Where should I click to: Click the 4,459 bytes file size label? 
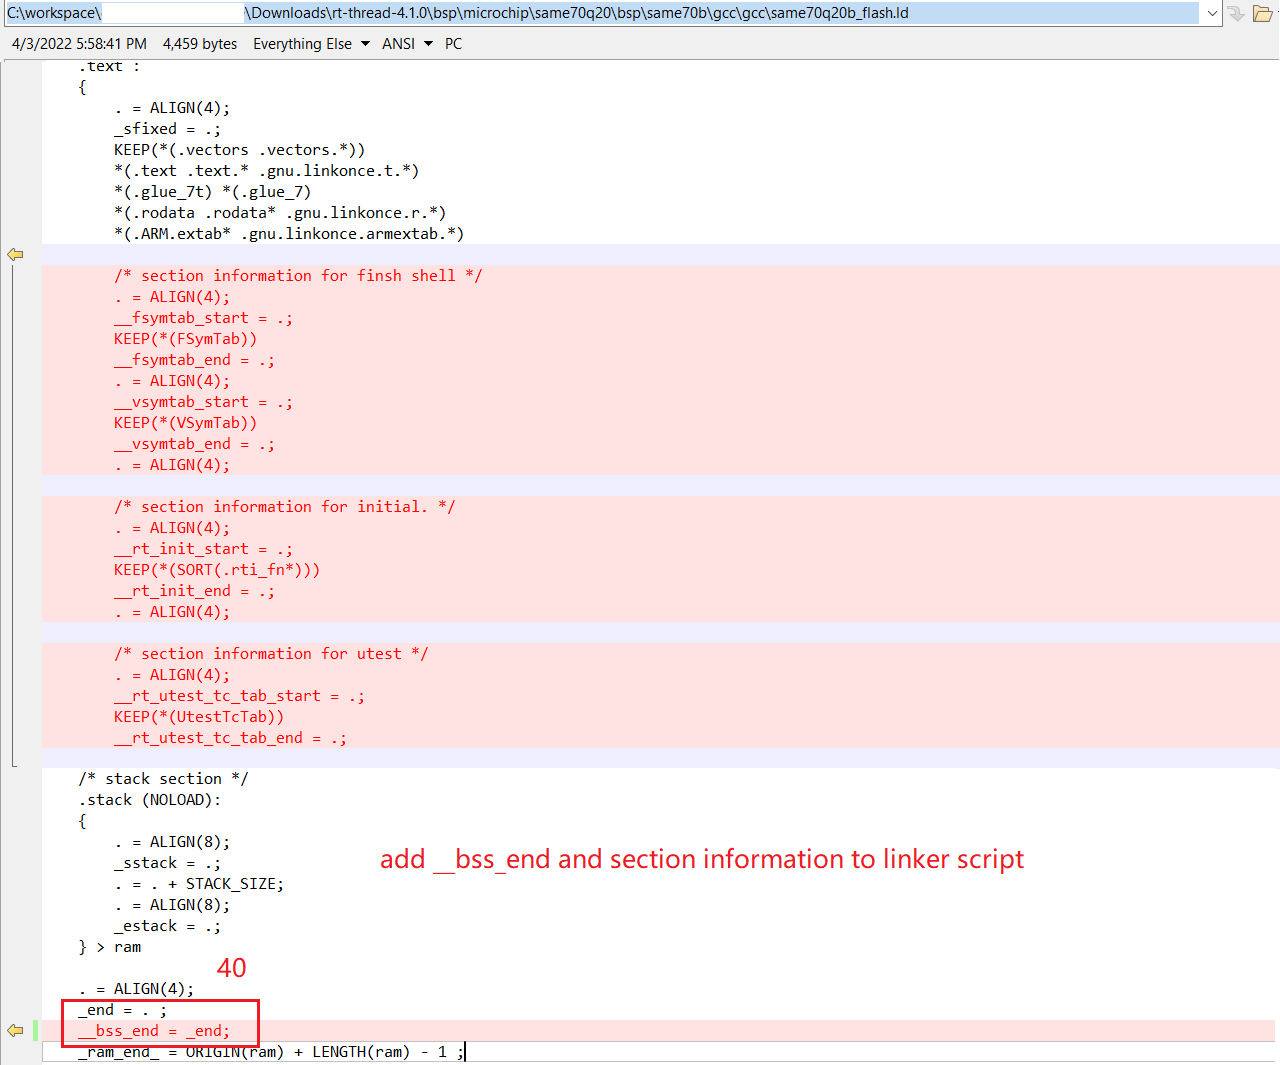coord(200,44)
